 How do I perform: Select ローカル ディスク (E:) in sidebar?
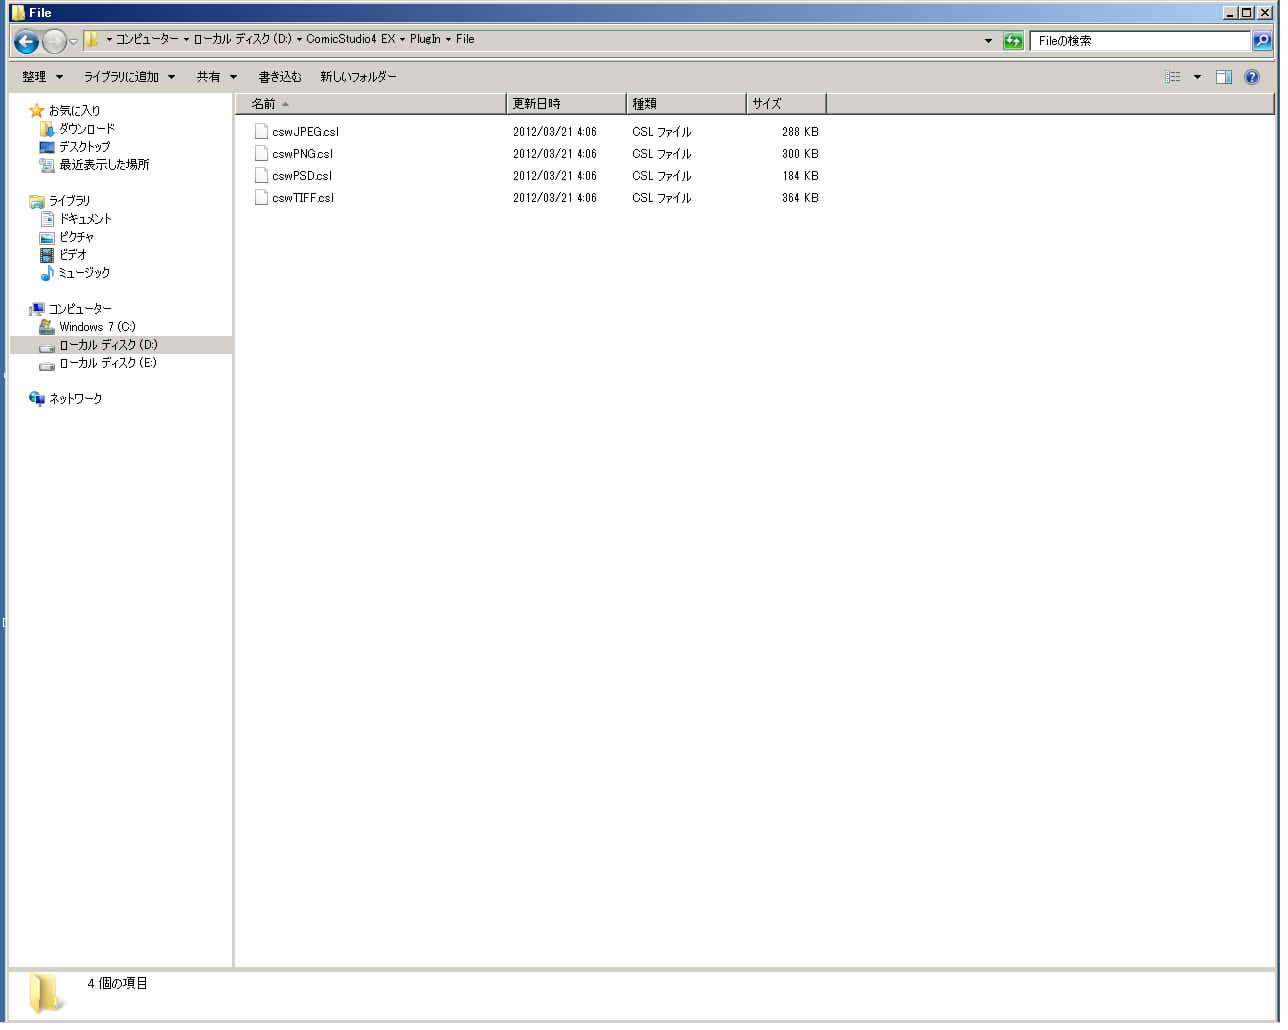(107, 363)
